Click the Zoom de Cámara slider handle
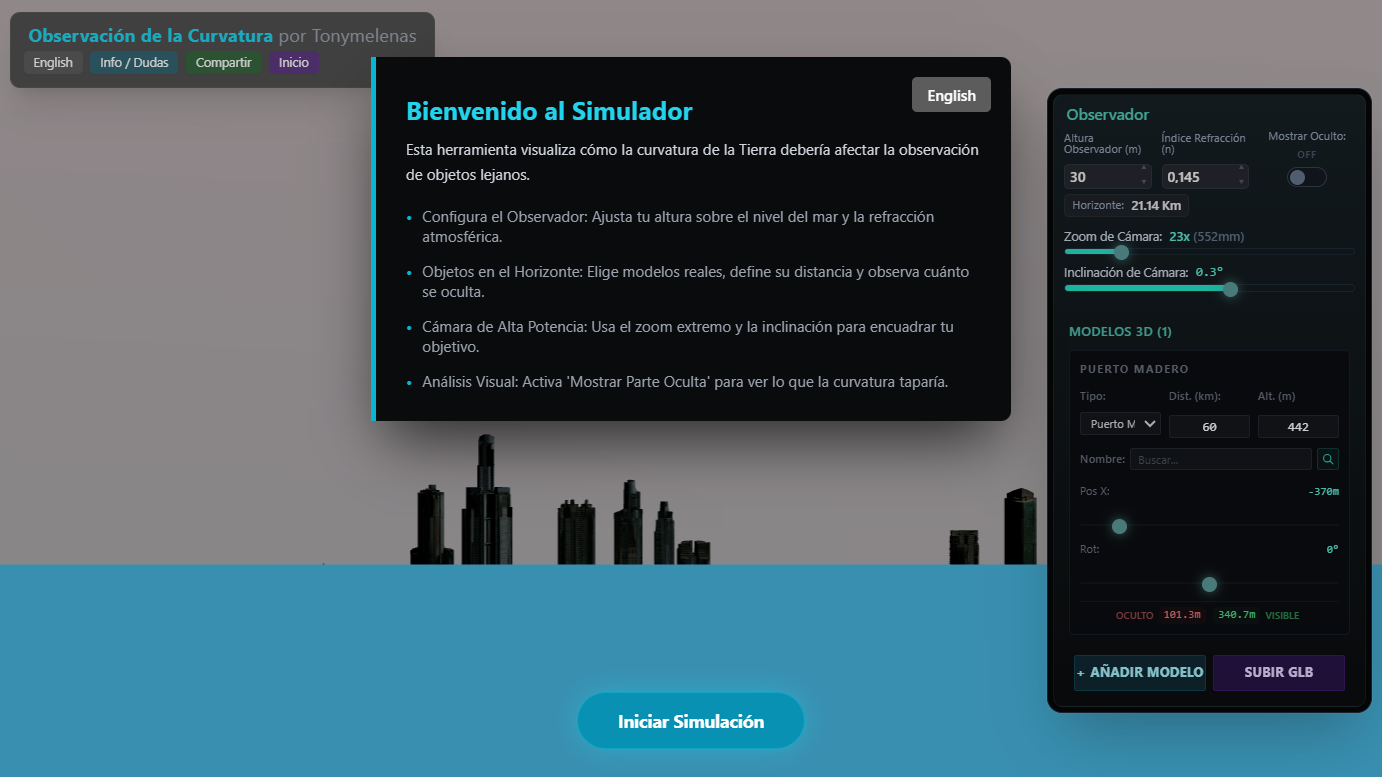This screenshot has height=777, width=1382. tap(1121, 252)
